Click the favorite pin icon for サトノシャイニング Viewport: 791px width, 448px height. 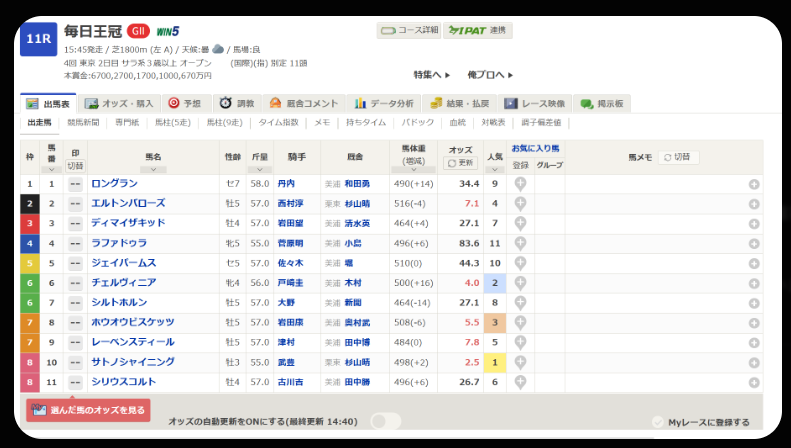click(x=521, y=362)
